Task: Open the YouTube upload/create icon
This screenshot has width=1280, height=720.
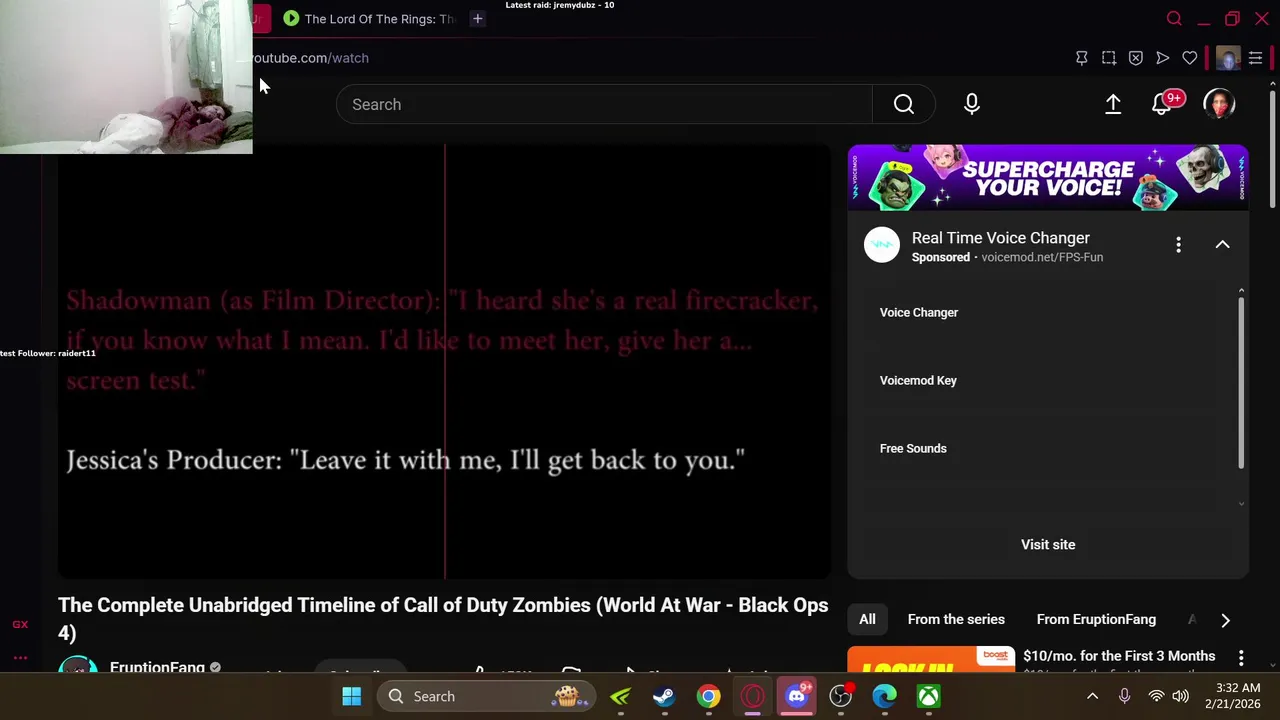Action: click(x=1113, y=104)
